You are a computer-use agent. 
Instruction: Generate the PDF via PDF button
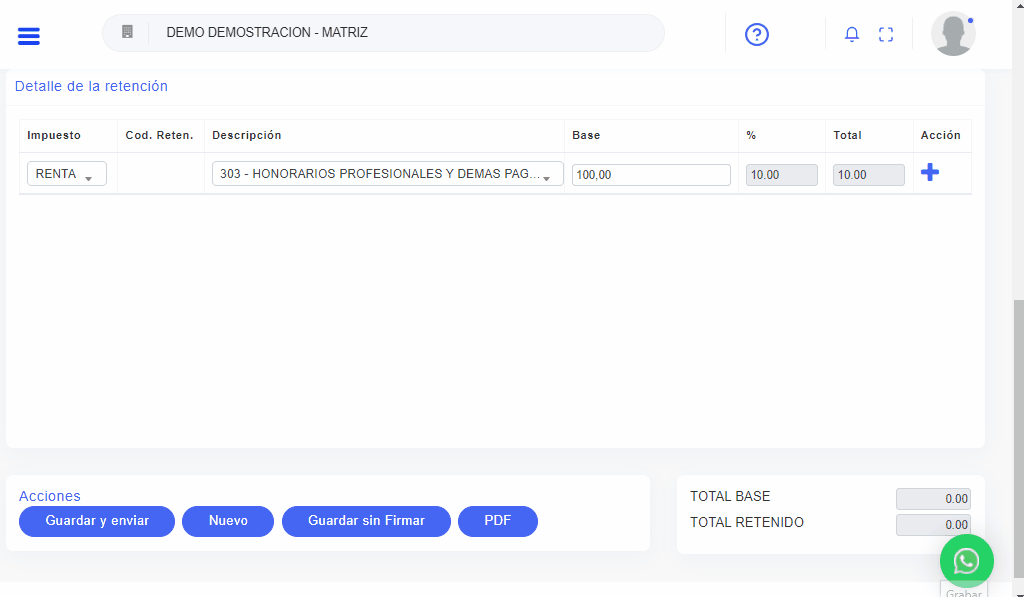(x=497, y=521)
